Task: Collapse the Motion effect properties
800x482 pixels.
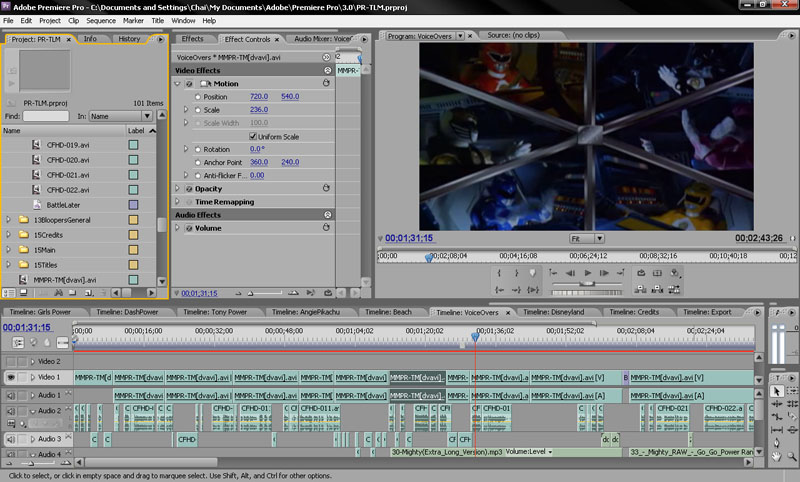Action: pos(178,84)
